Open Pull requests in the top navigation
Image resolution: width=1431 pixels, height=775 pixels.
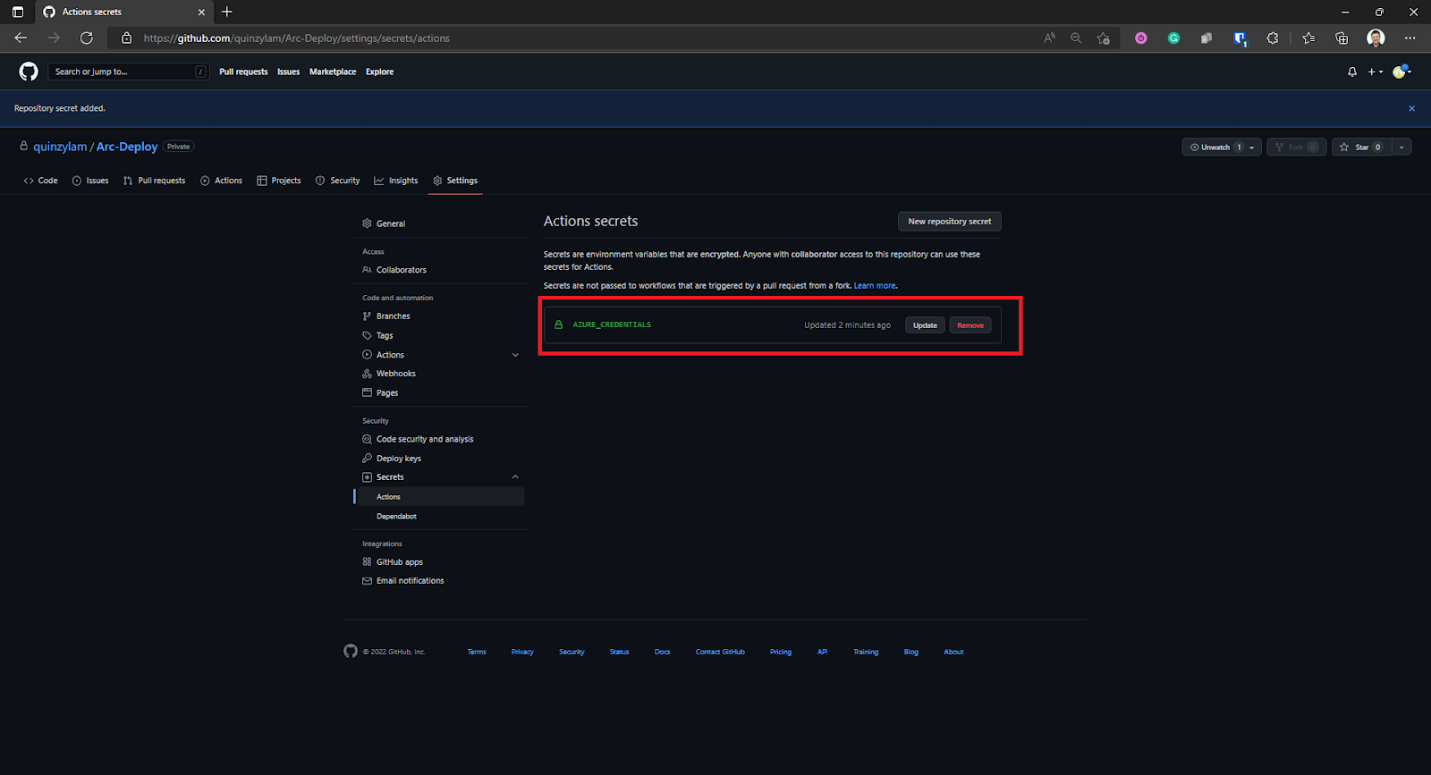point(244,72)
